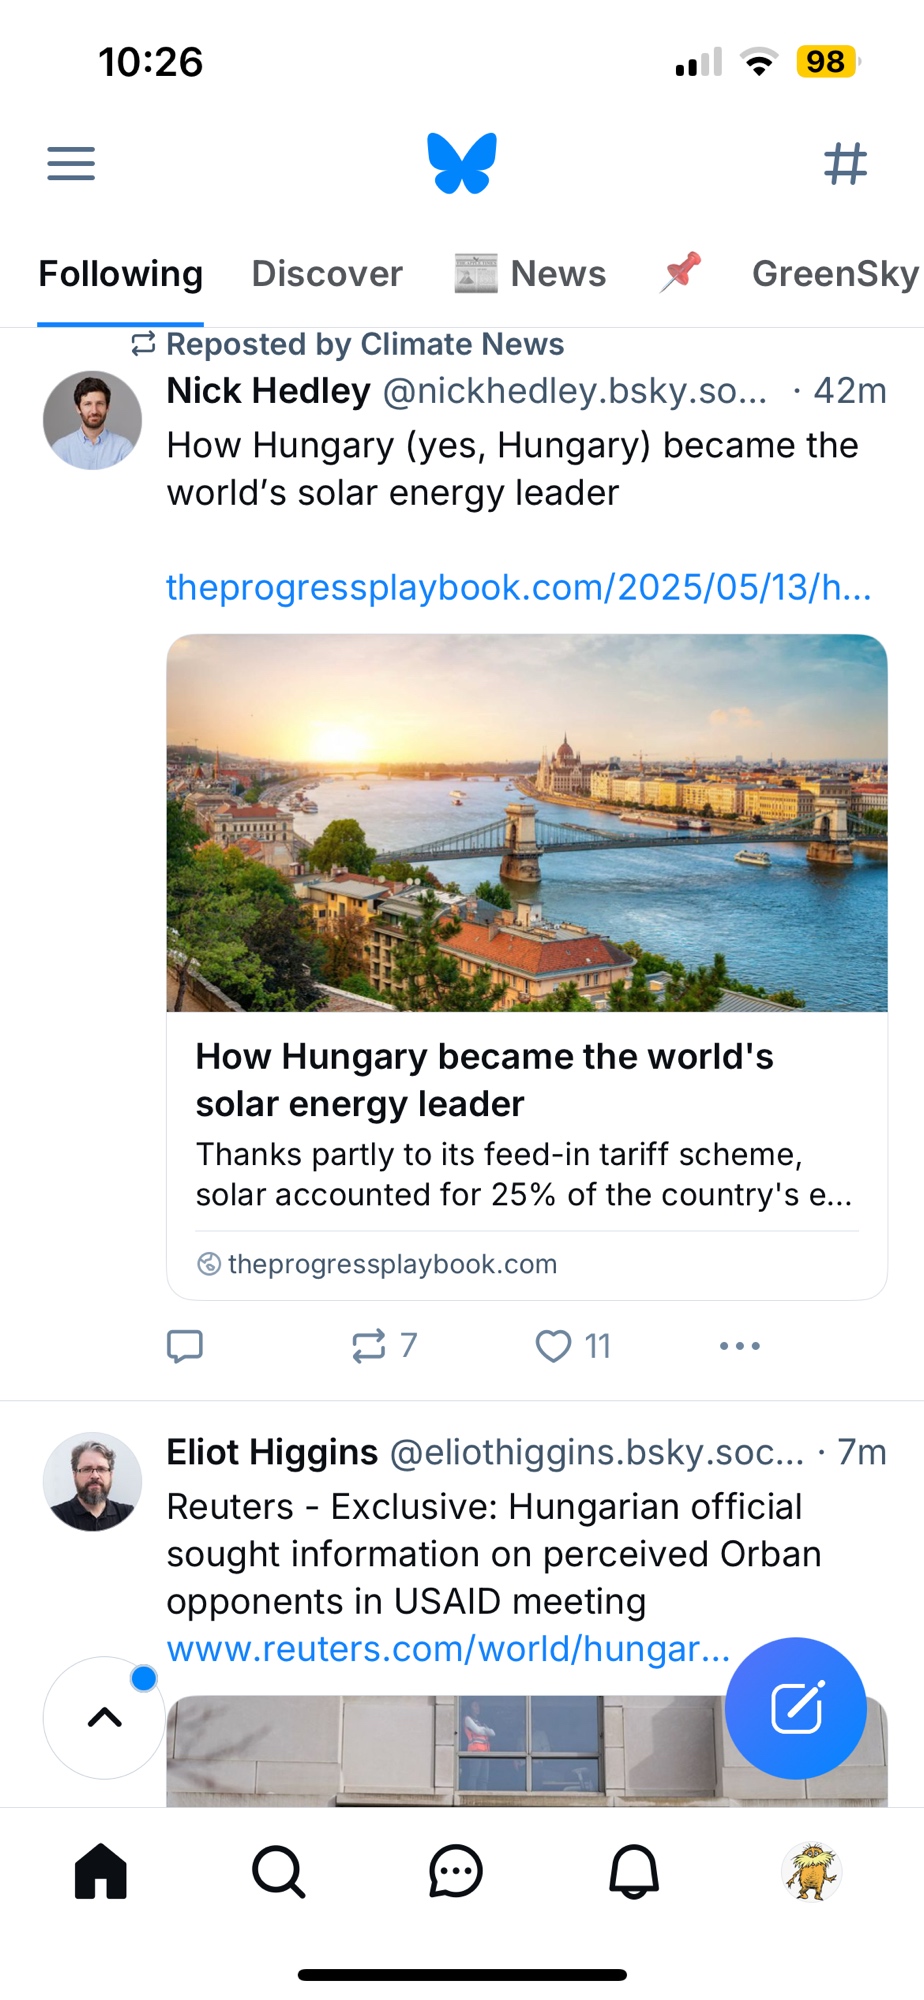Switch to the Discover feed tab
This screenshot has height=2000, width=924.
[x=327, y=274]
